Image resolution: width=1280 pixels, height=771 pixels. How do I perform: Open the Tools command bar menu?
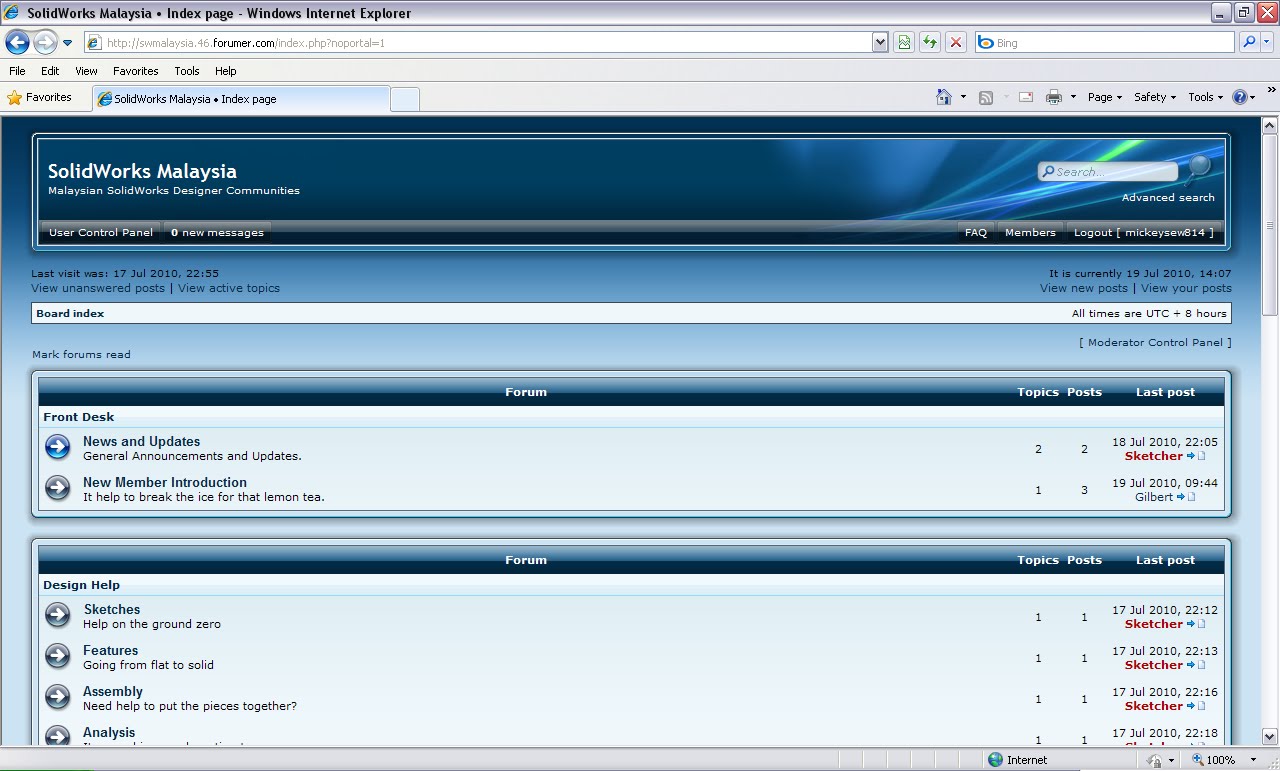[1205, 97]
